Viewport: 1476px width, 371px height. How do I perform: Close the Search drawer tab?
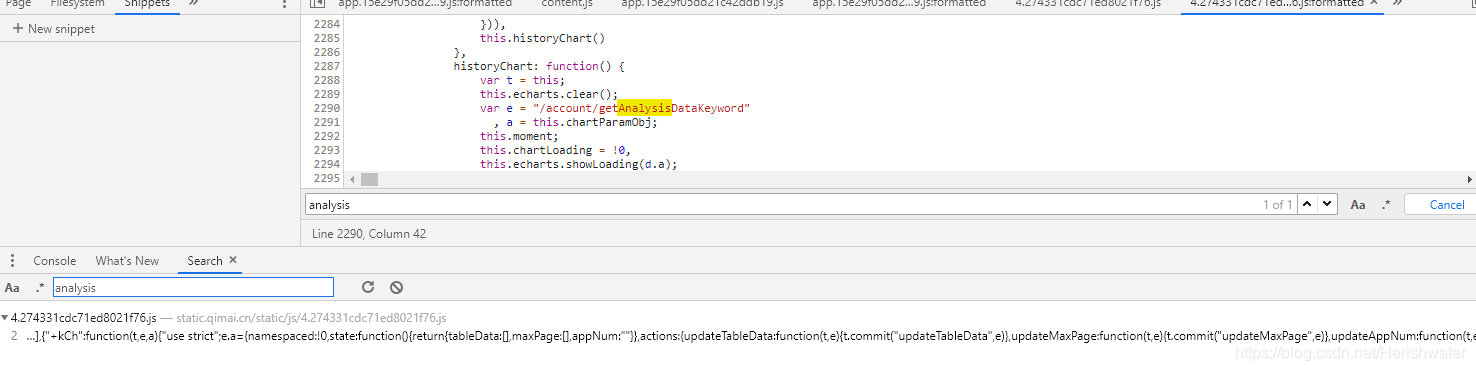(x=233, y=260)
